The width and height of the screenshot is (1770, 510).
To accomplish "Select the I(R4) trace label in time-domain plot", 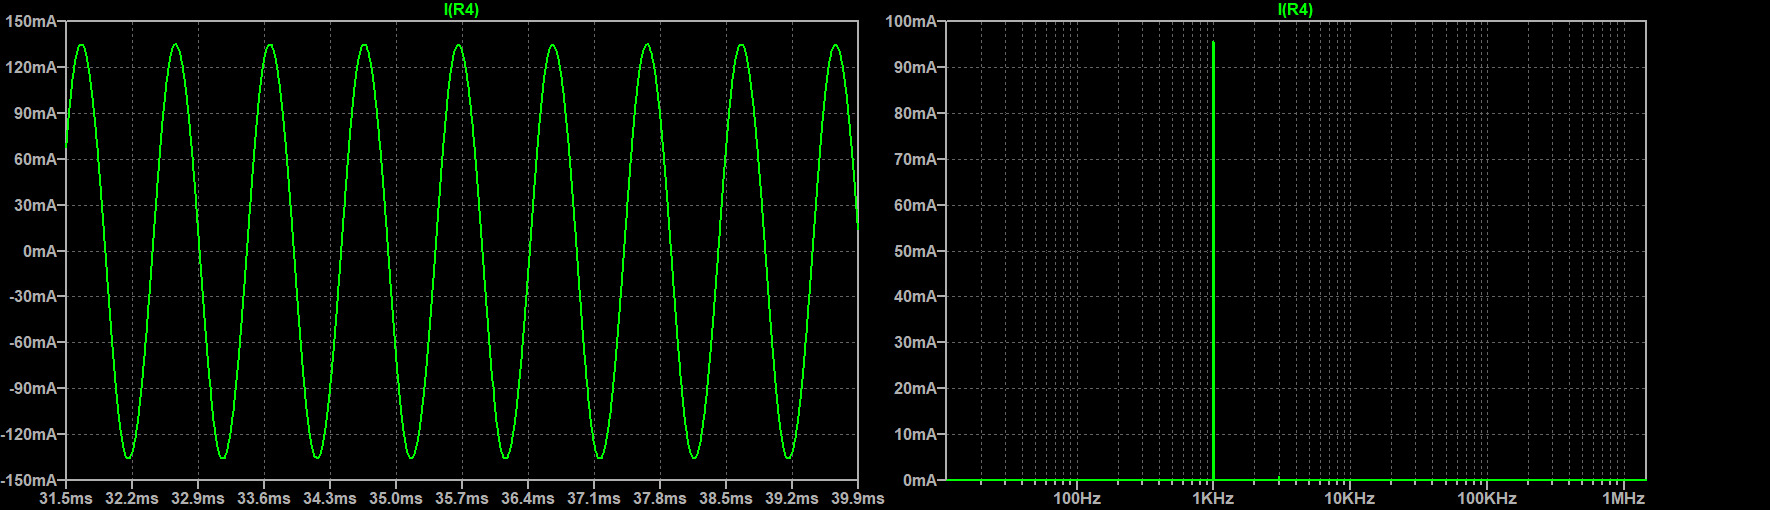I will pyautogui.click(x=461, y=10).
